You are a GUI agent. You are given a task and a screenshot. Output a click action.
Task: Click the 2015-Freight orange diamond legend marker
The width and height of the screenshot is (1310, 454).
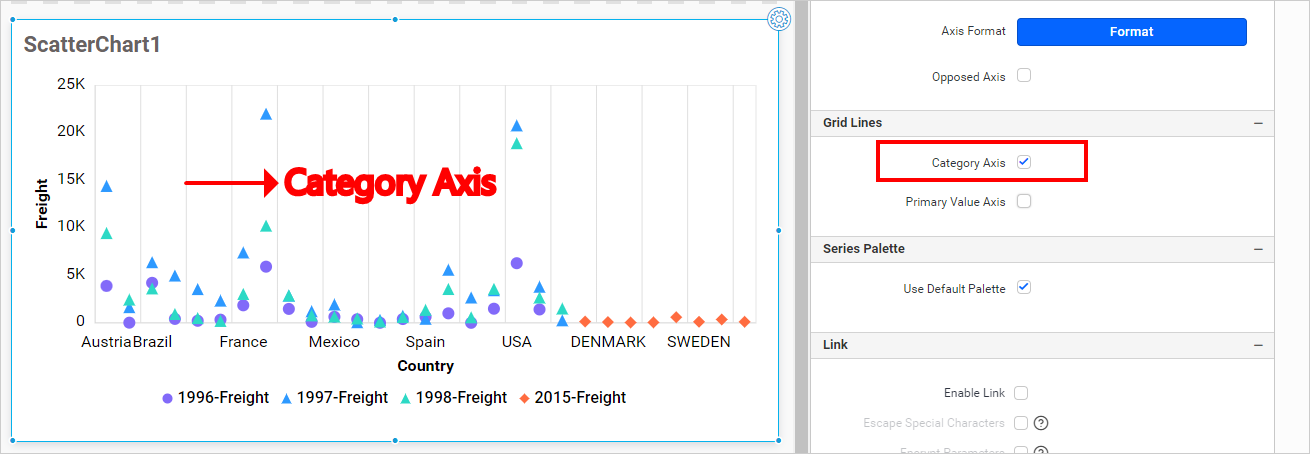(x=524, y=398)
